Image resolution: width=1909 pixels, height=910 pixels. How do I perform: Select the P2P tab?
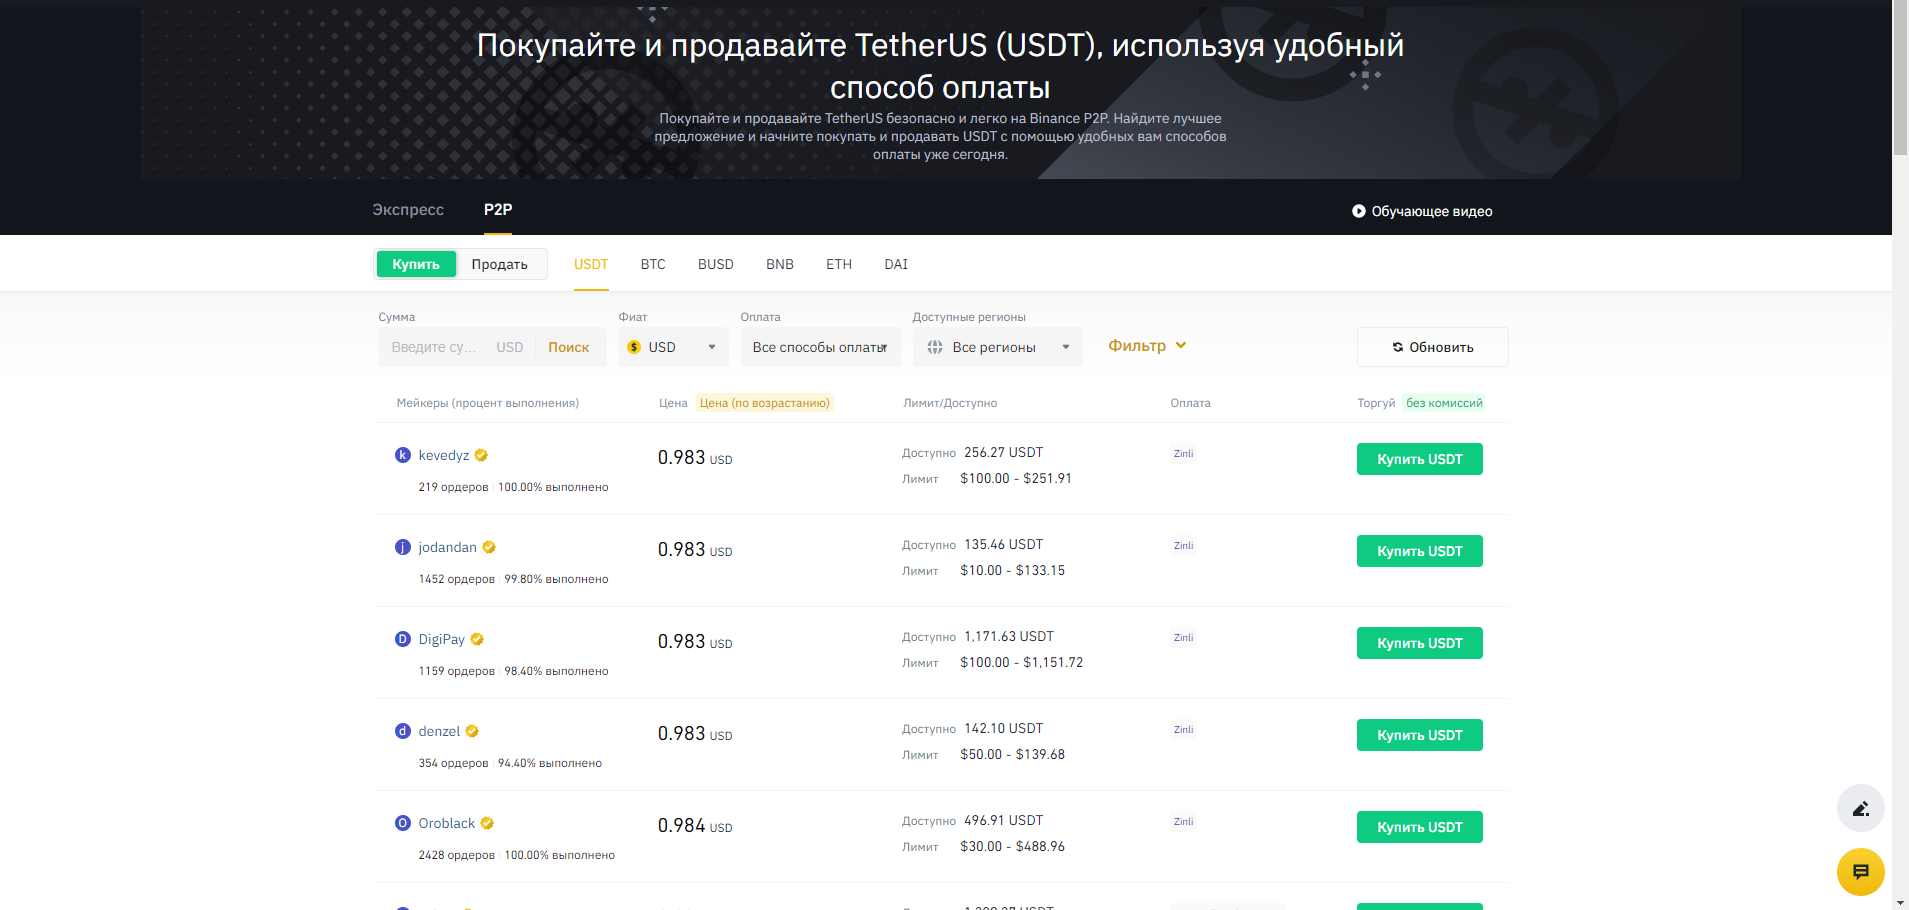point(498,210)
